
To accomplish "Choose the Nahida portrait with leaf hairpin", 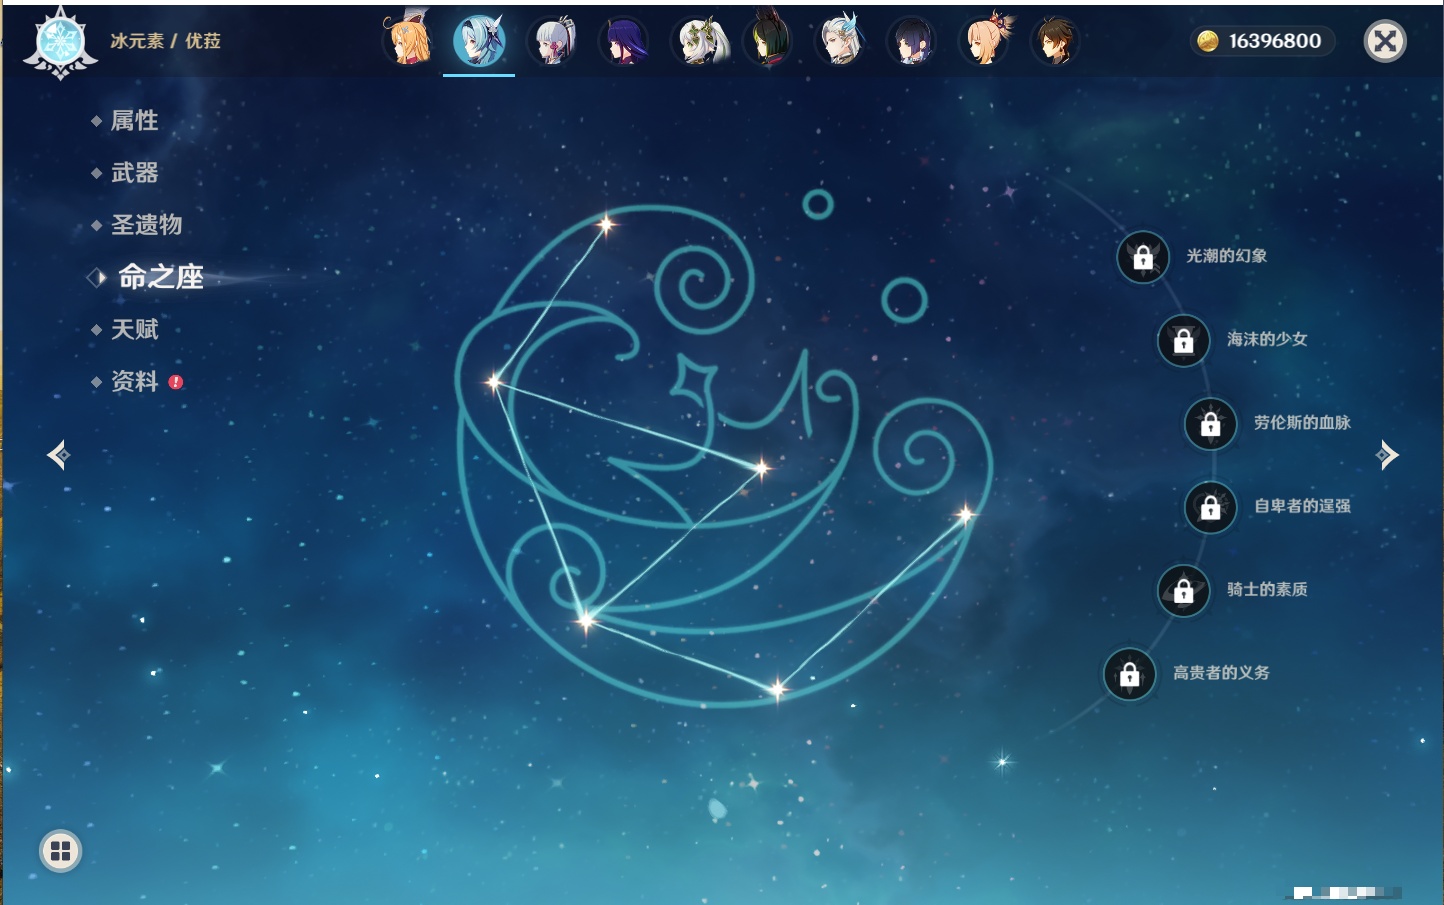I will (x=698, y=42).
